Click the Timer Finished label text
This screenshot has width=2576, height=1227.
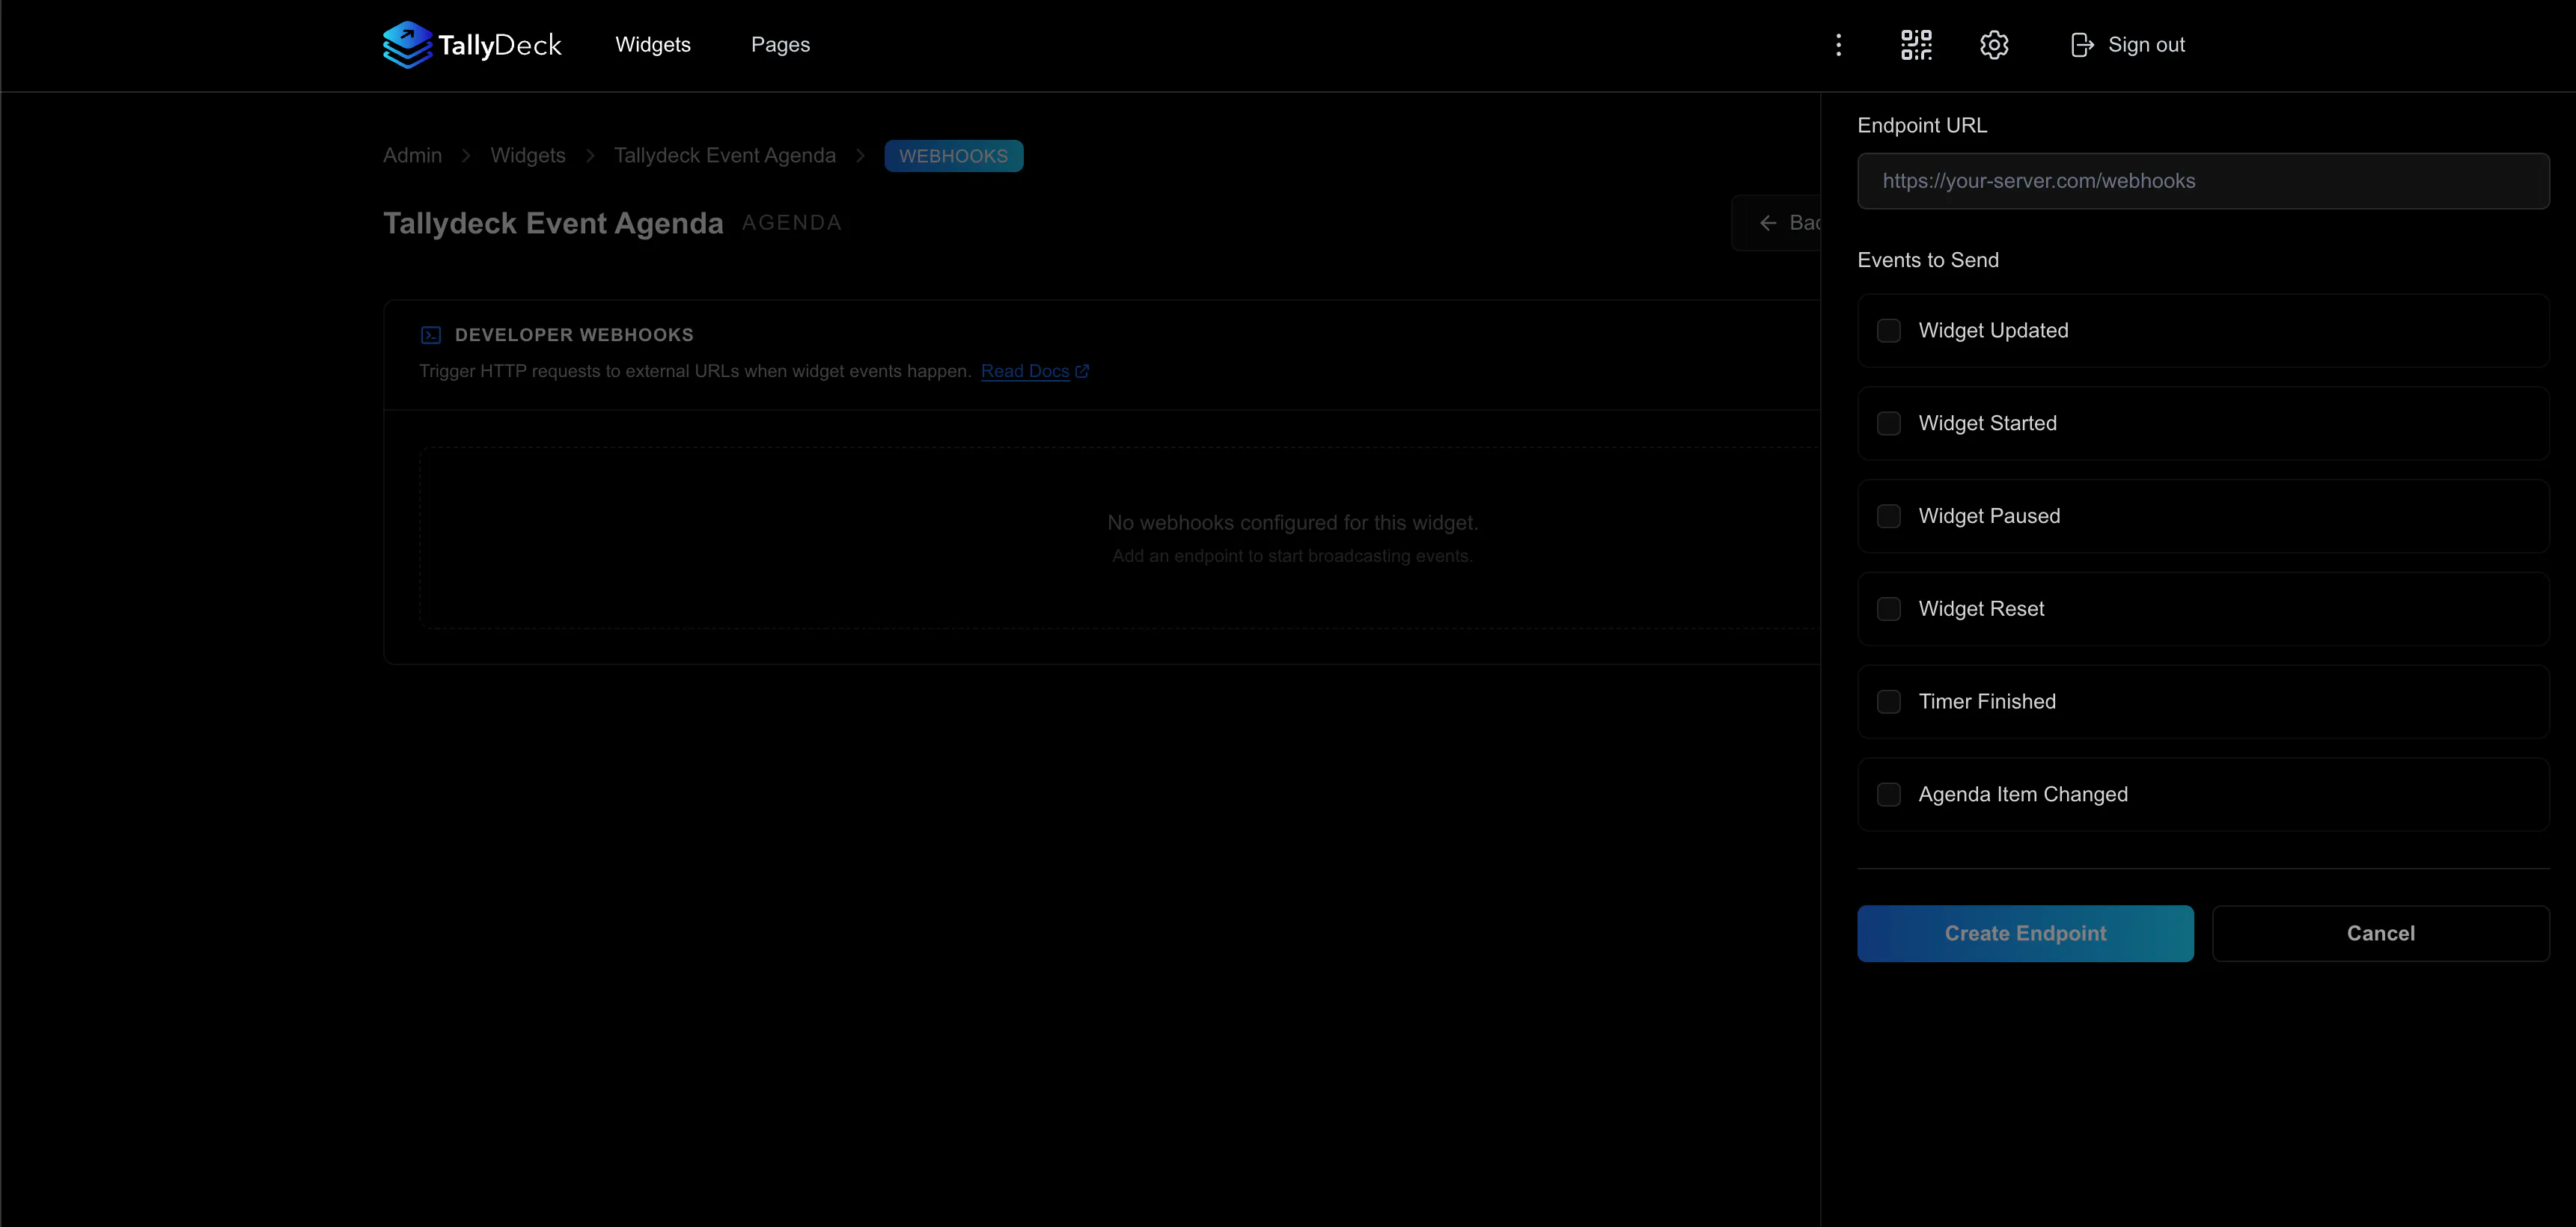pyautogui.click(x=1987, y=702)
